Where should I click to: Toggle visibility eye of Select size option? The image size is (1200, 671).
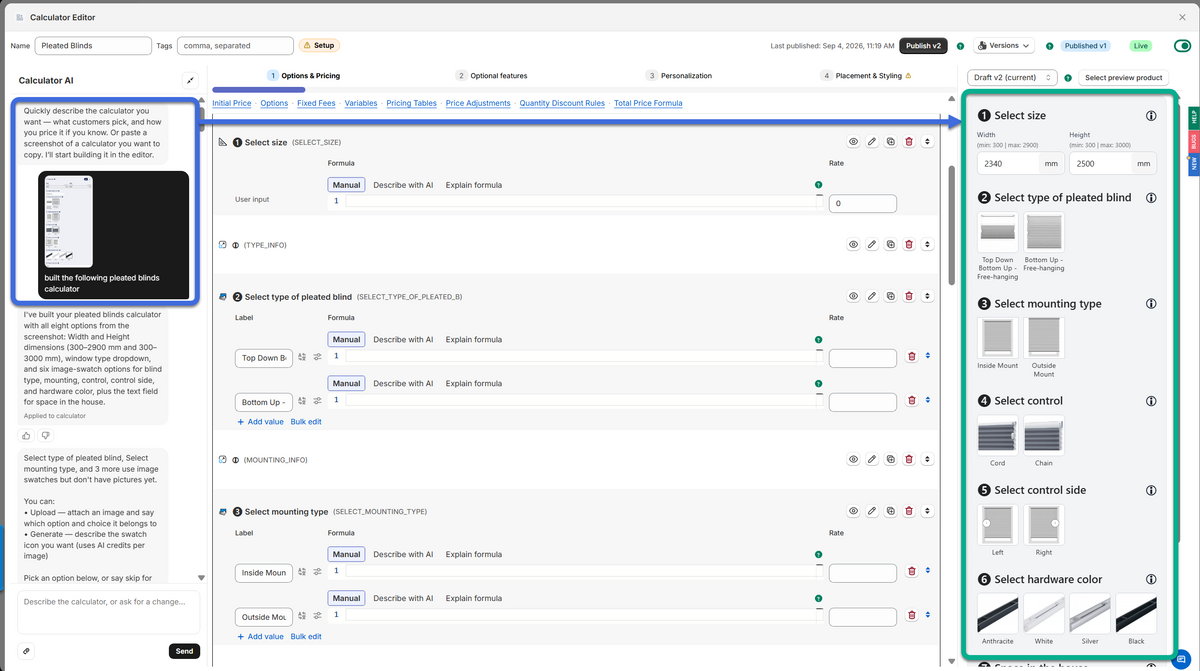pyautogui.click(x=854, y=142)
